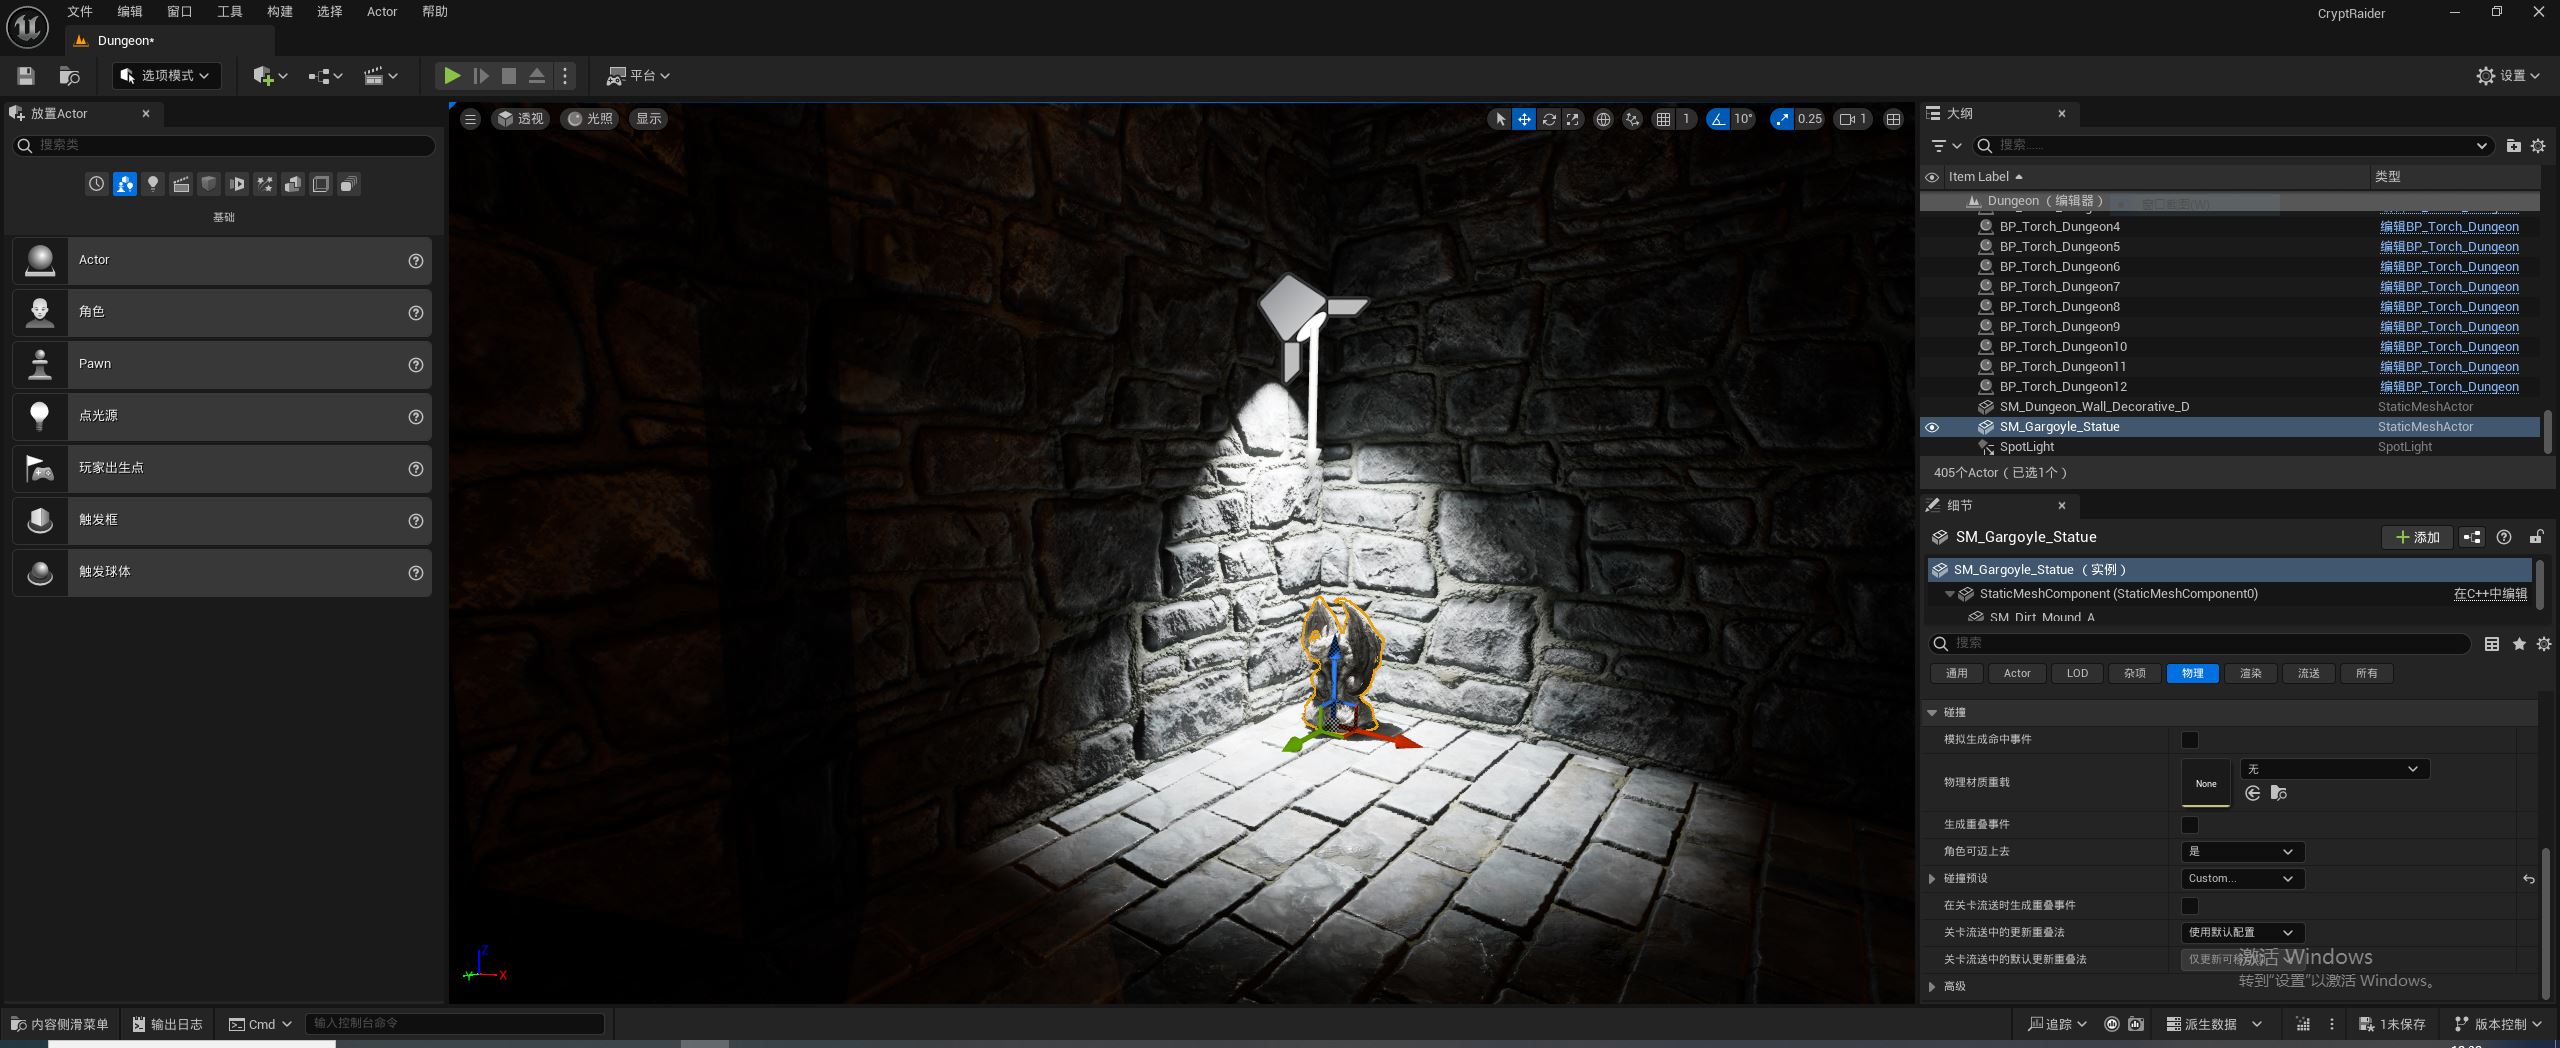This screenshot has width=2560, height=1048.
Task: Browse to physical material asset icon
Action: pos(2279,793)
